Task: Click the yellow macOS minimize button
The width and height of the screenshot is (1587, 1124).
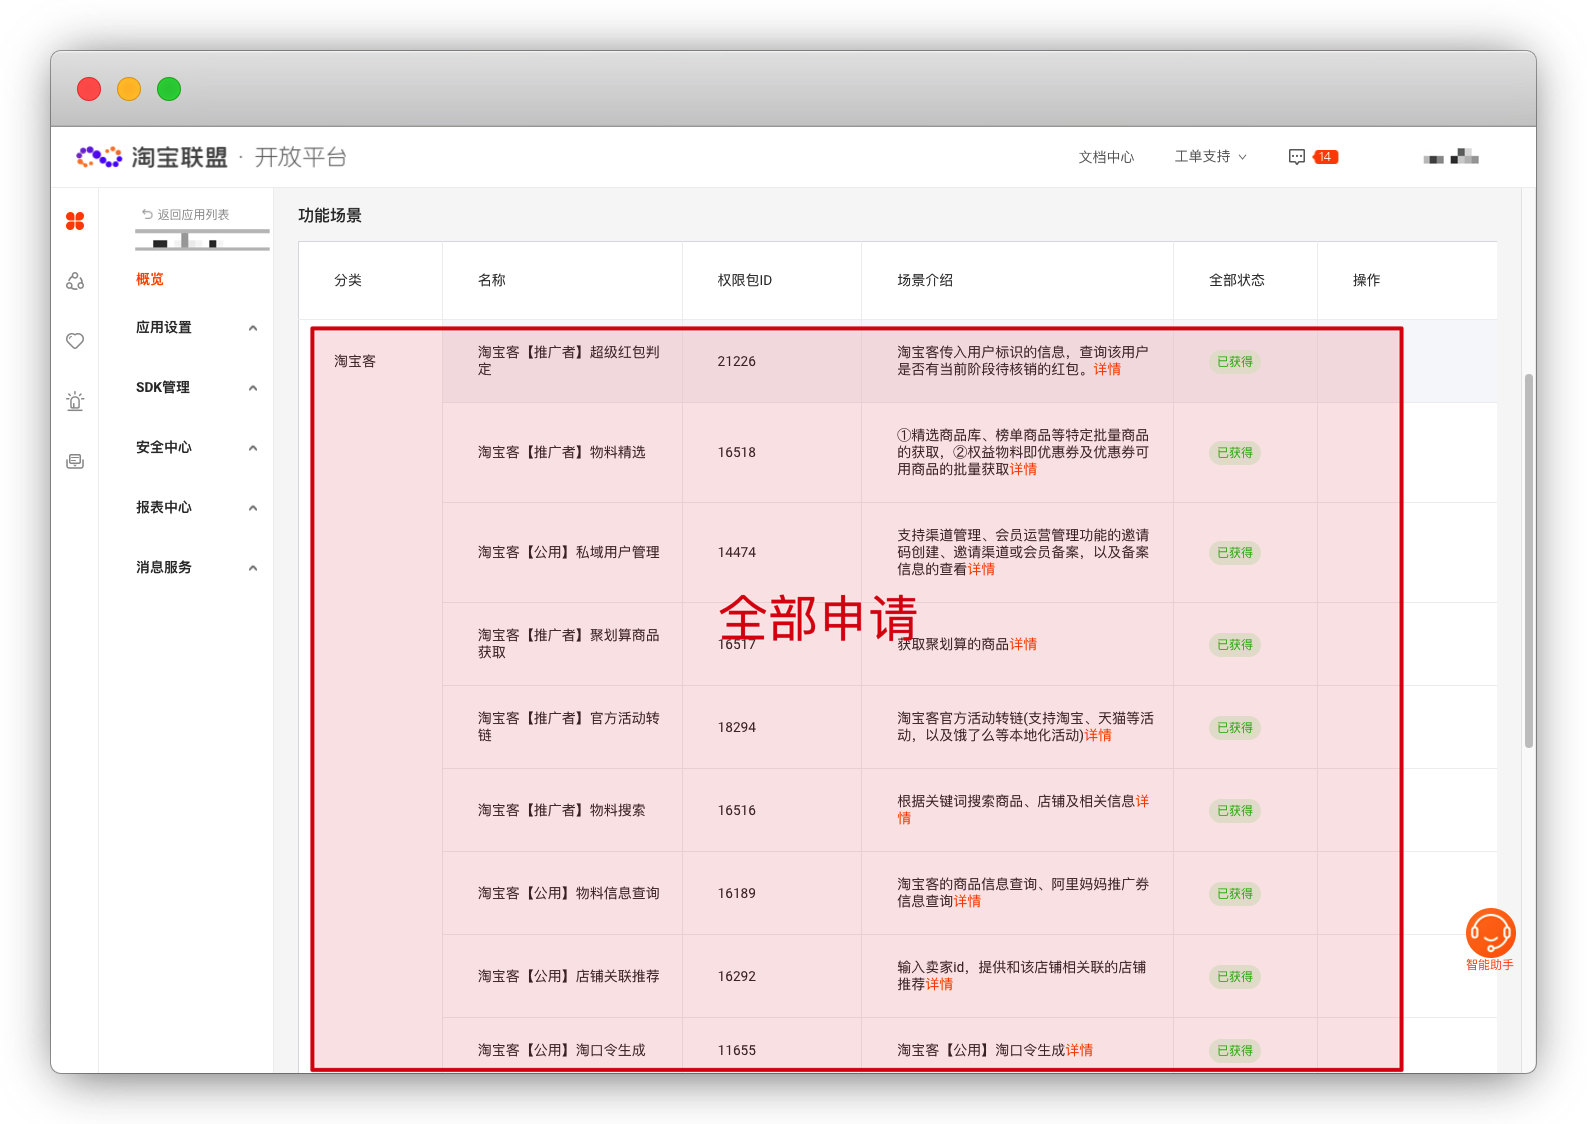Action: pyautogui.click(x=129, y=89)
